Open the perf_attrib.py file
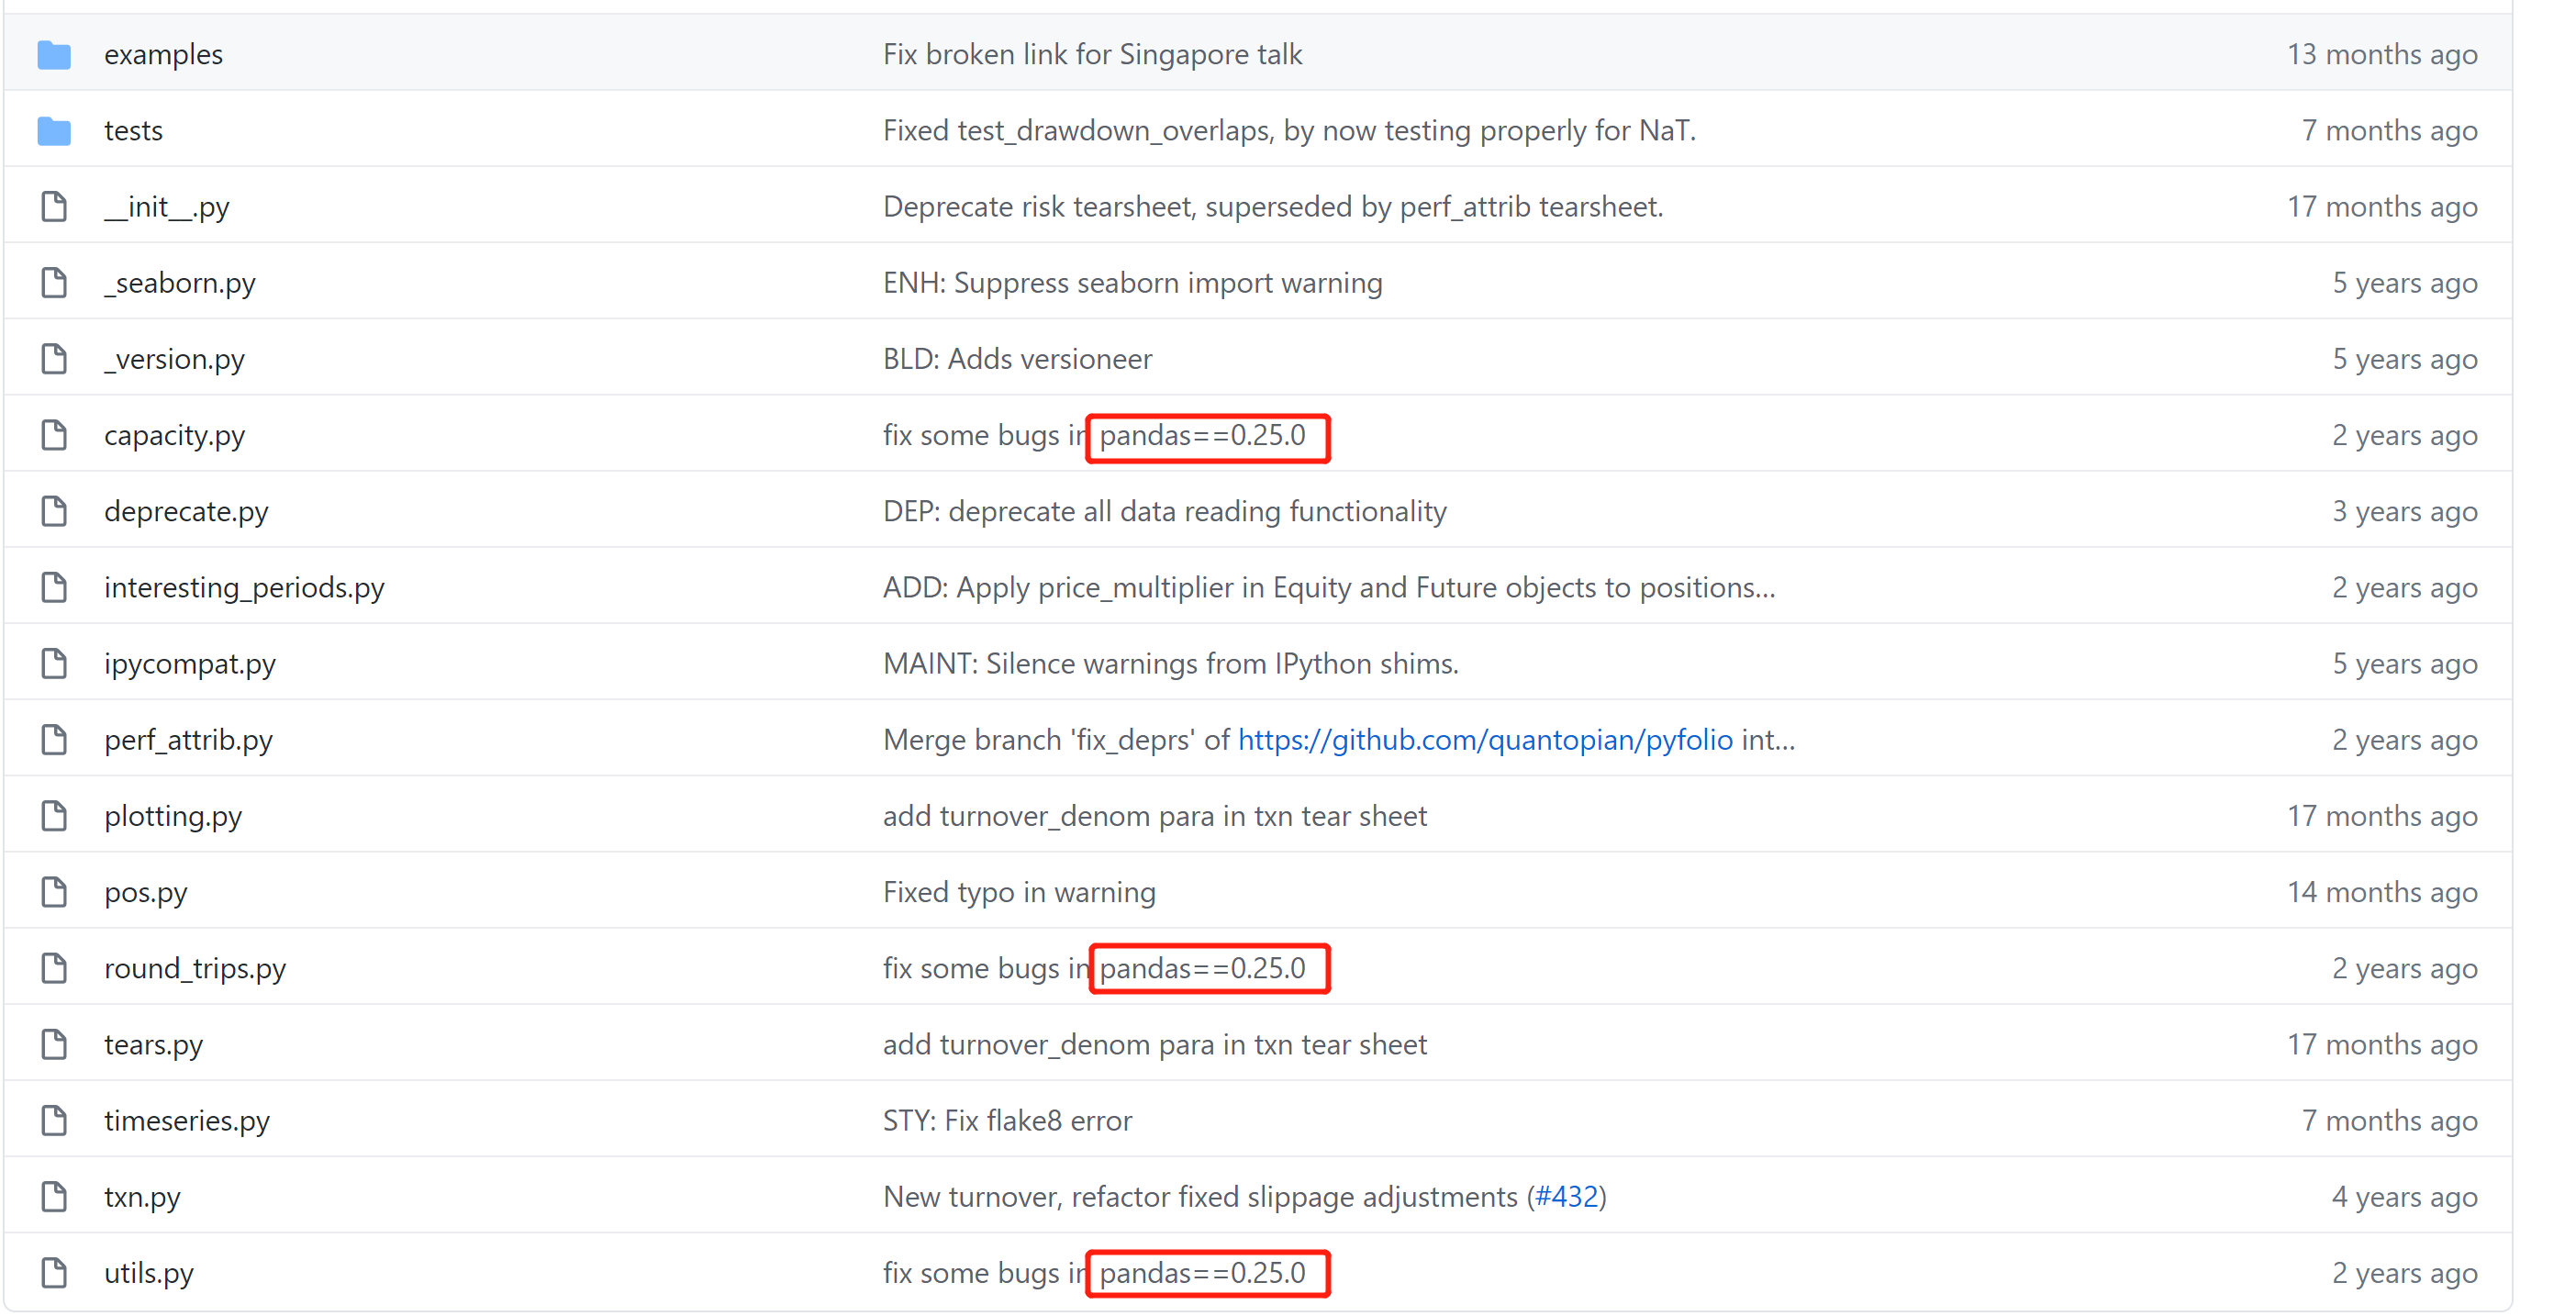The image size is (2576, 1316). (x=188, y=740)
